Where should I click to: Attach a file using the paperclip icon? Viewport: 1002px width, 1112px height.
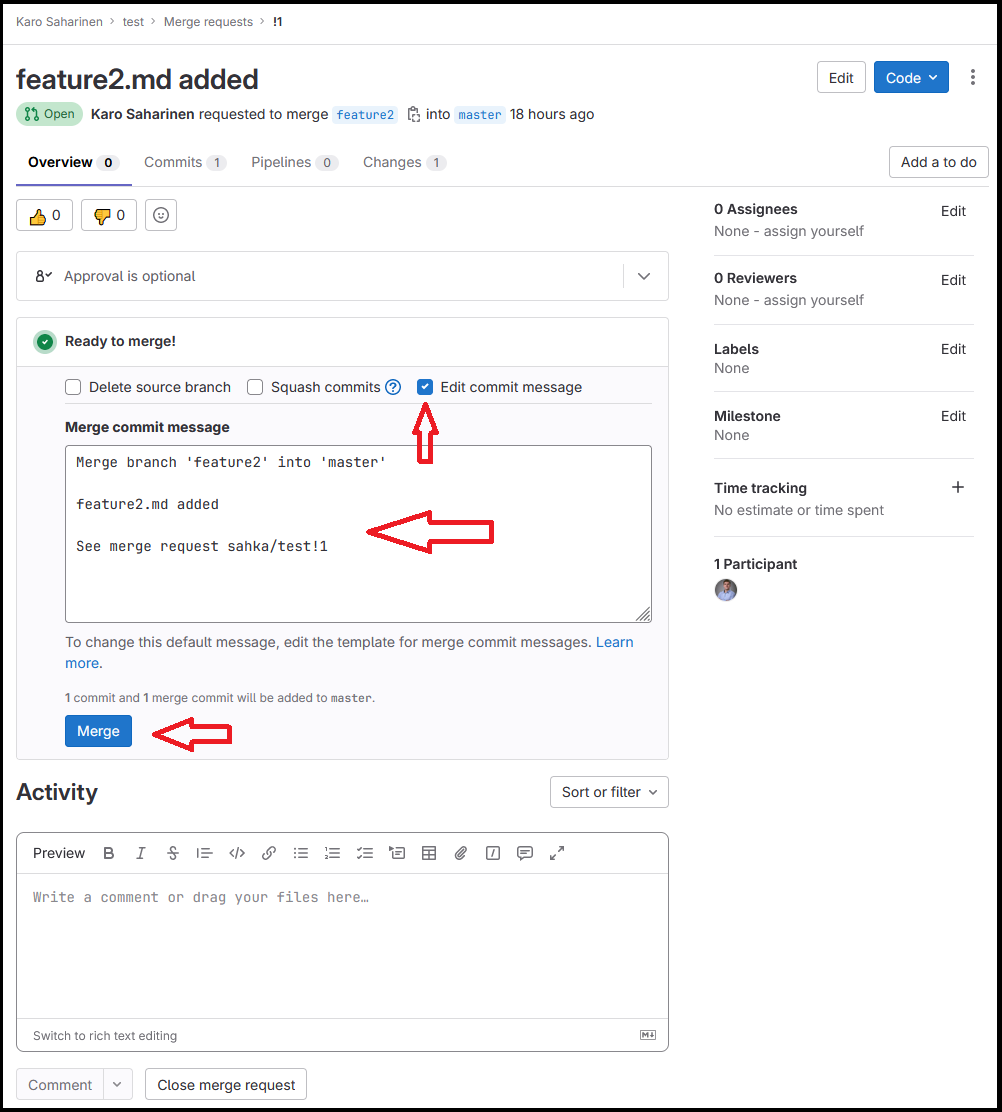tap(461, 853)
